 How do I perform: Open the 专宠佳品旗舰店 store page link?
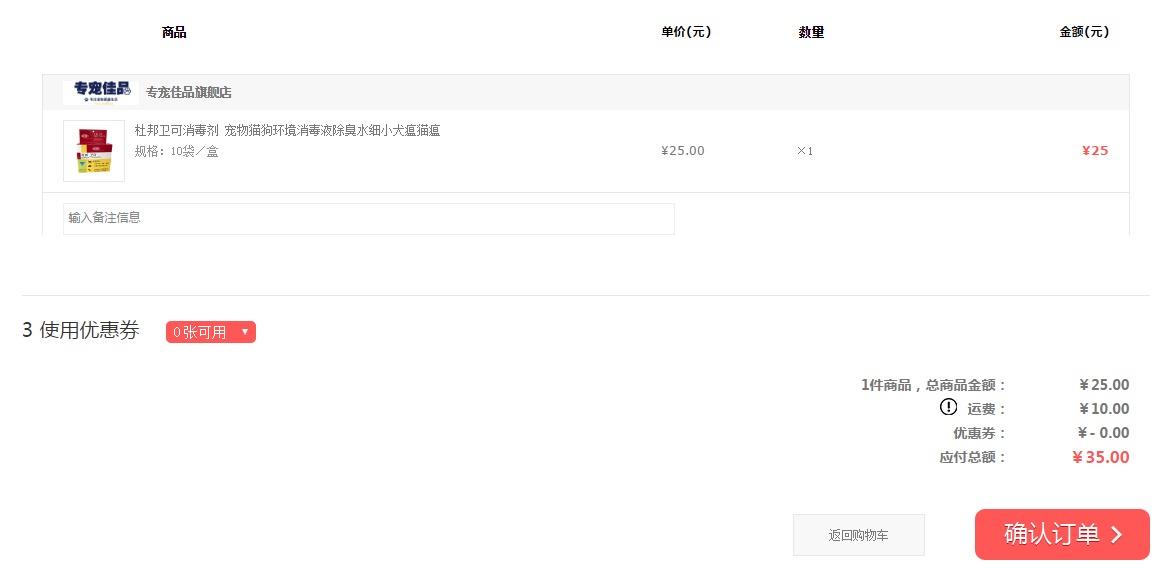click(x=189, y=93)
